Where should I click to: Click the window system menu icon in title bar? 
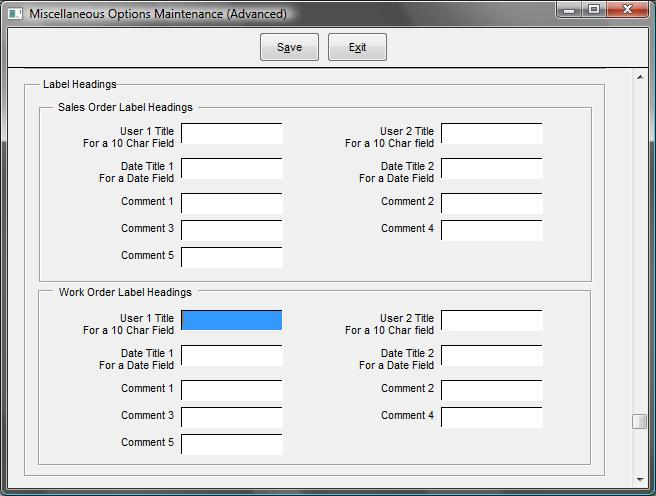15,14
